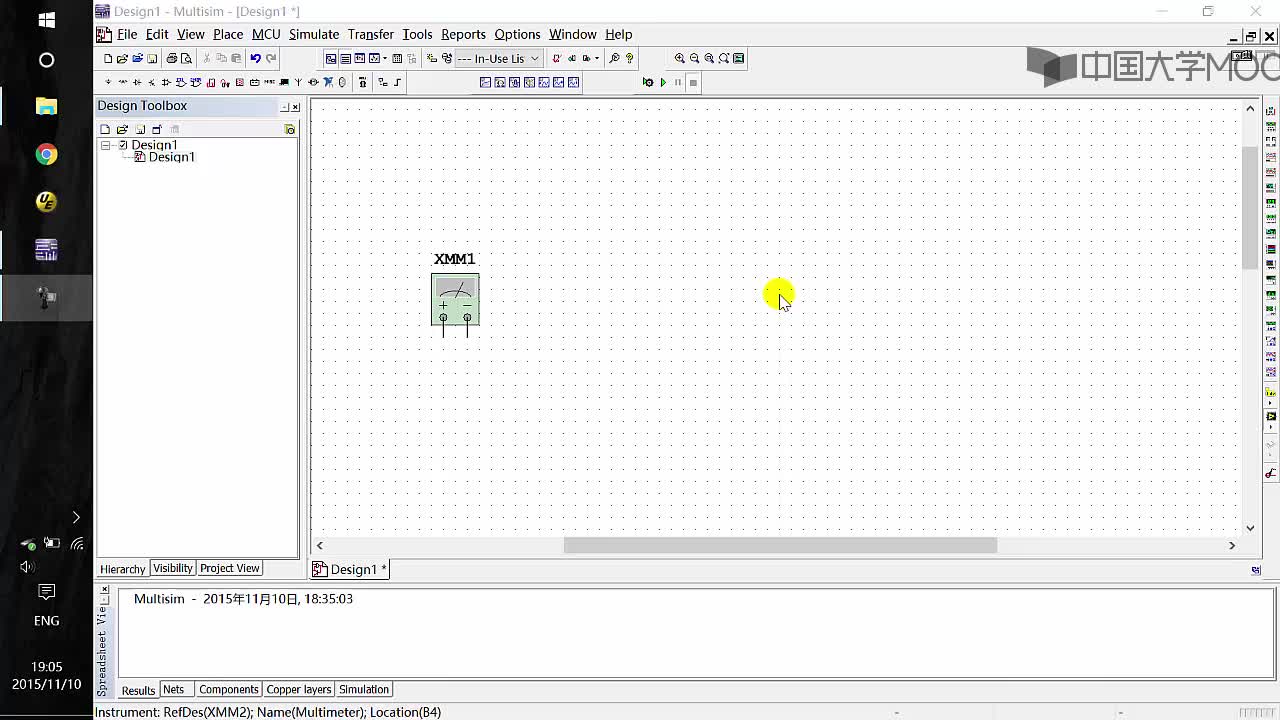Collapse the Design1 tree node

click(105, 145)
